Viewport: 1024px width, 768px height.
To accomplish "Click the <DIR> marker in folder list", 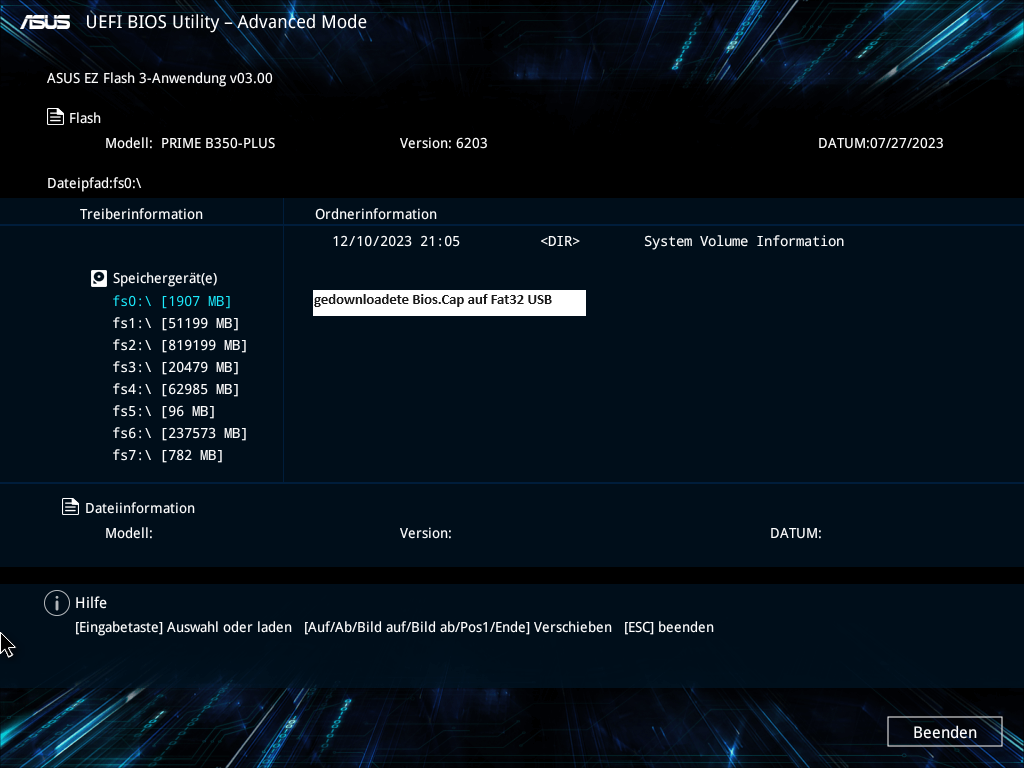I will pyautogui.click(x=560, y=242).
